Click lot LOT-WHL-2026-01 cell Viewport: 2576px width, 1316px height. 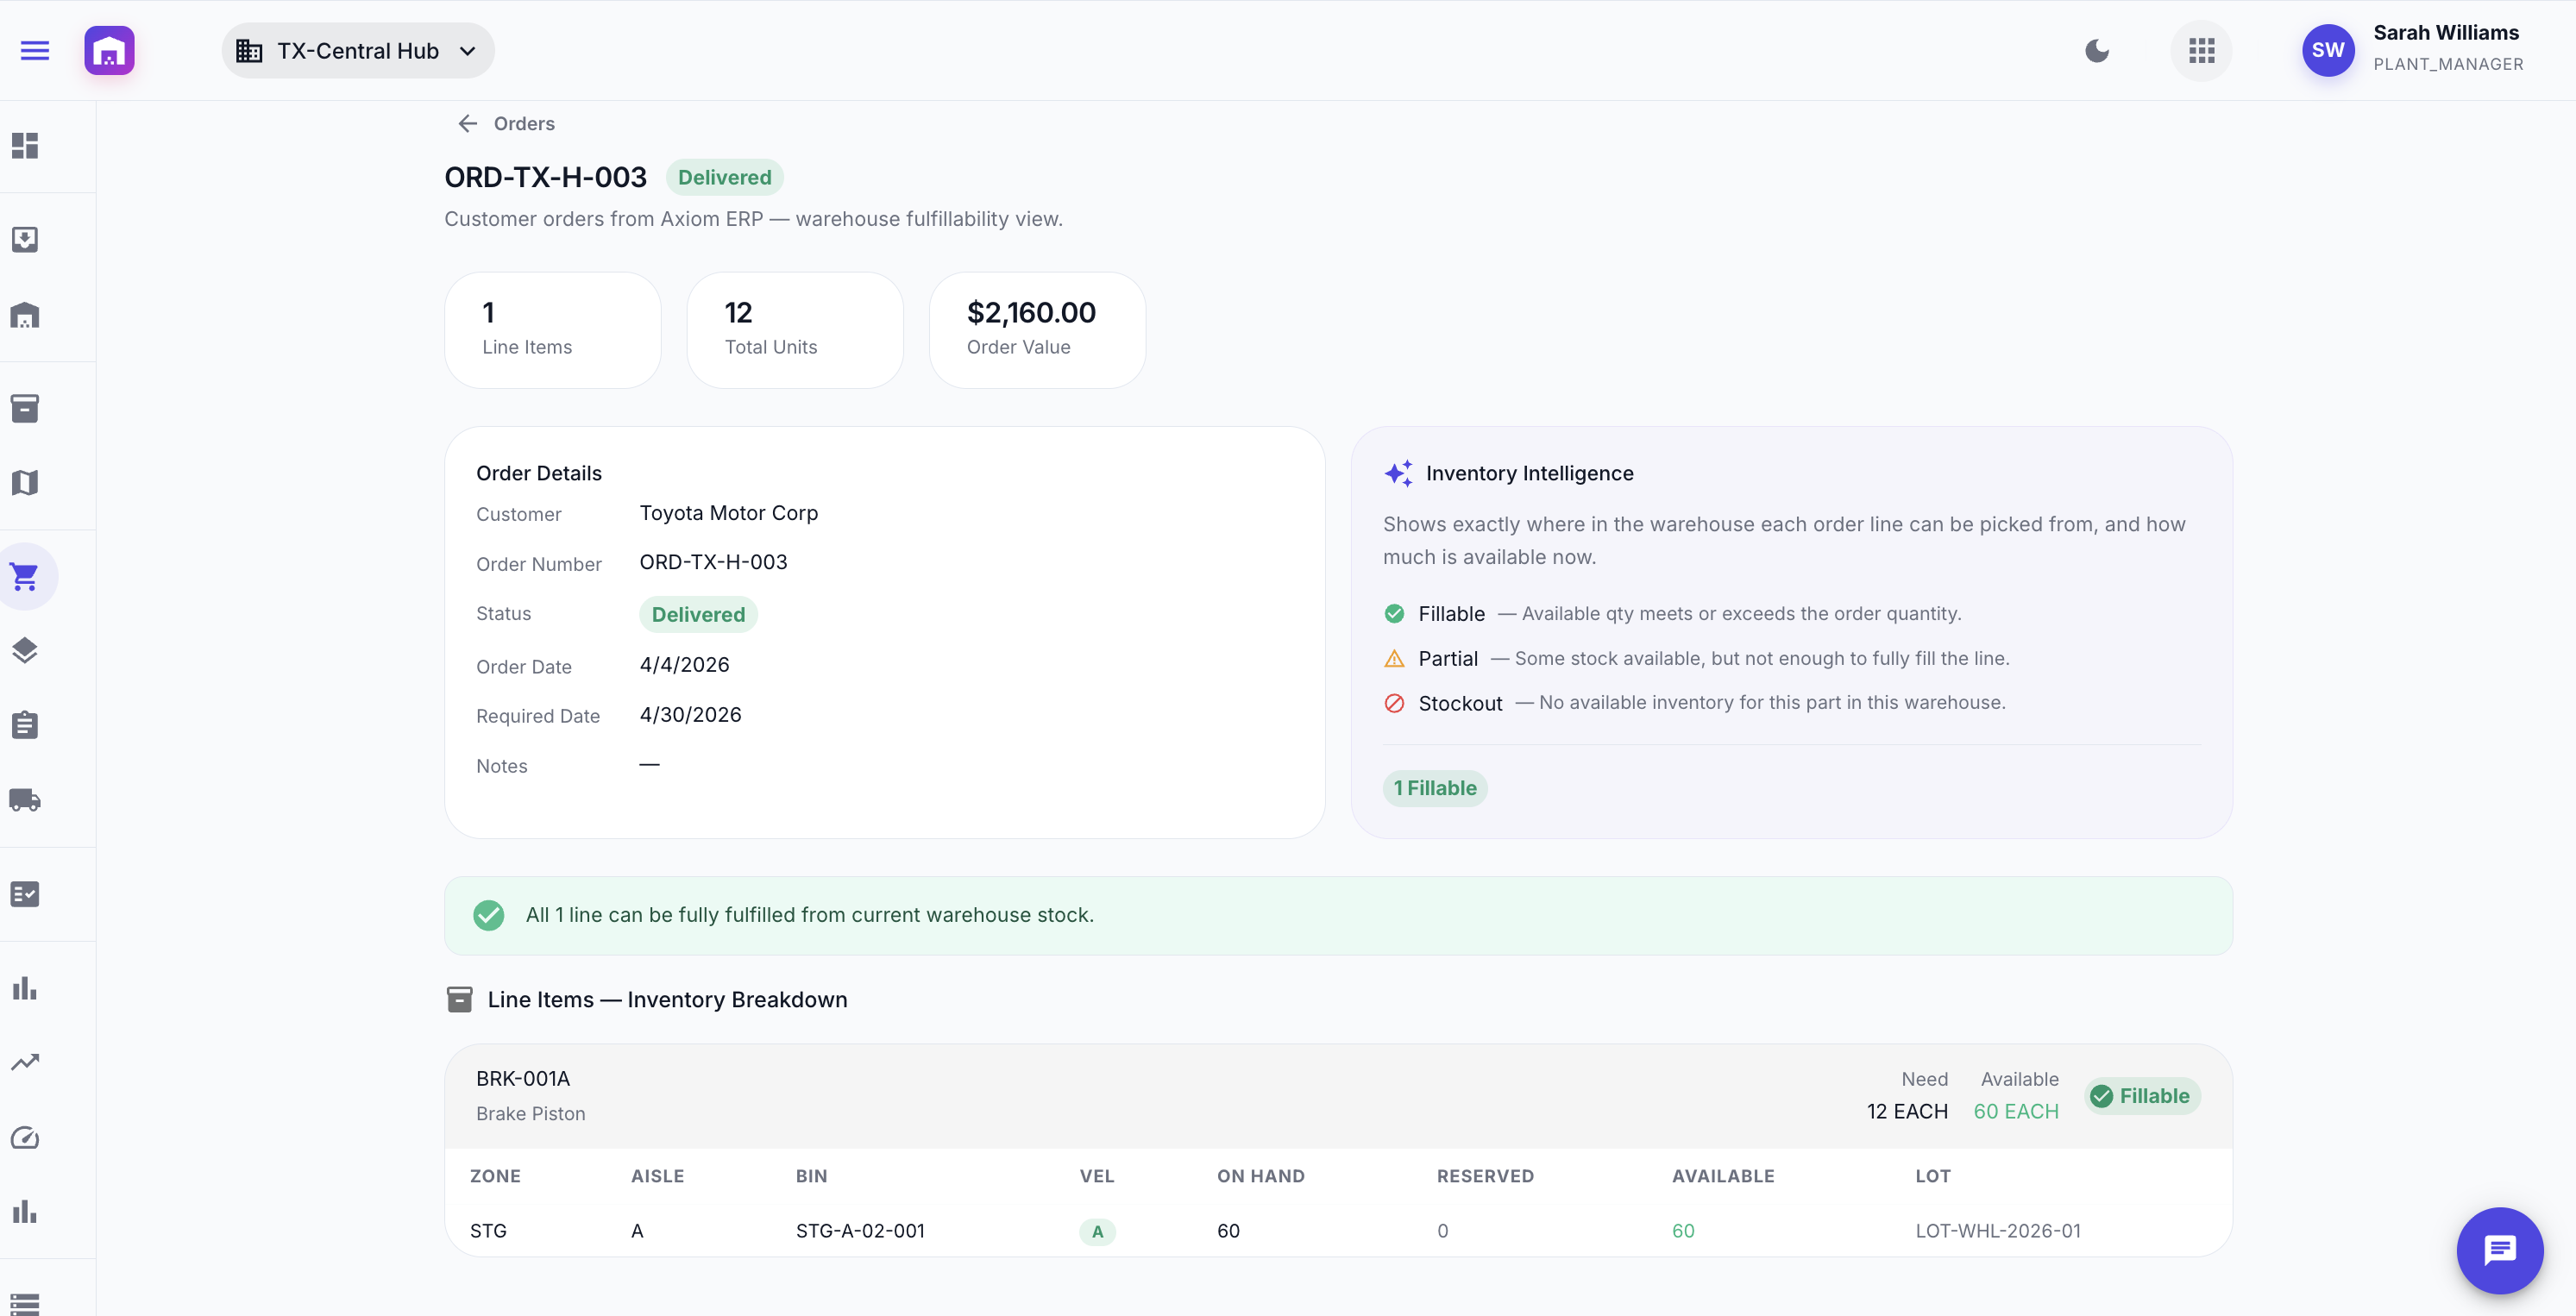[1998, 1231]
